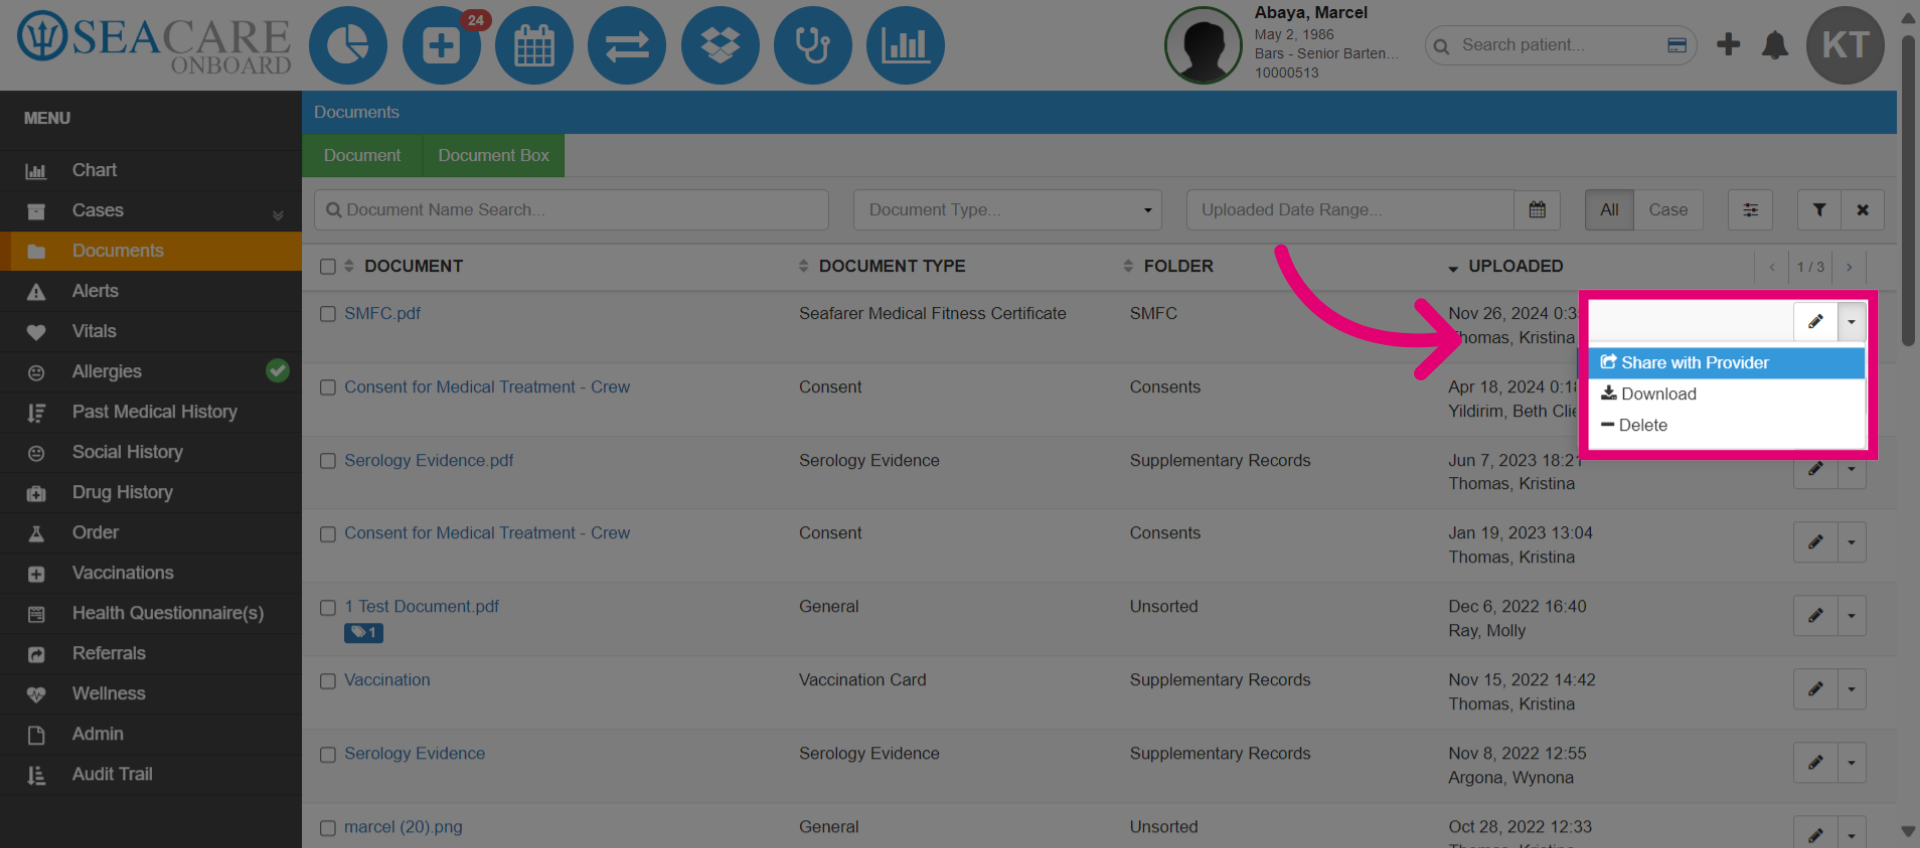Open the Dropbox-style boxes icon
The height and width of the screenshot is (848, 1920).
point(720,46)
